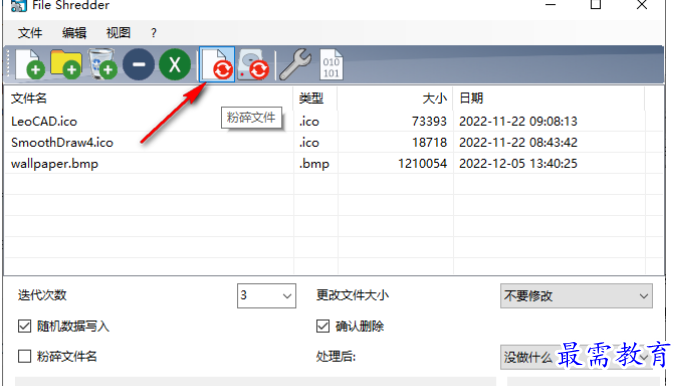Click the Add Folder toolbar icon

[x=66, y=65]
